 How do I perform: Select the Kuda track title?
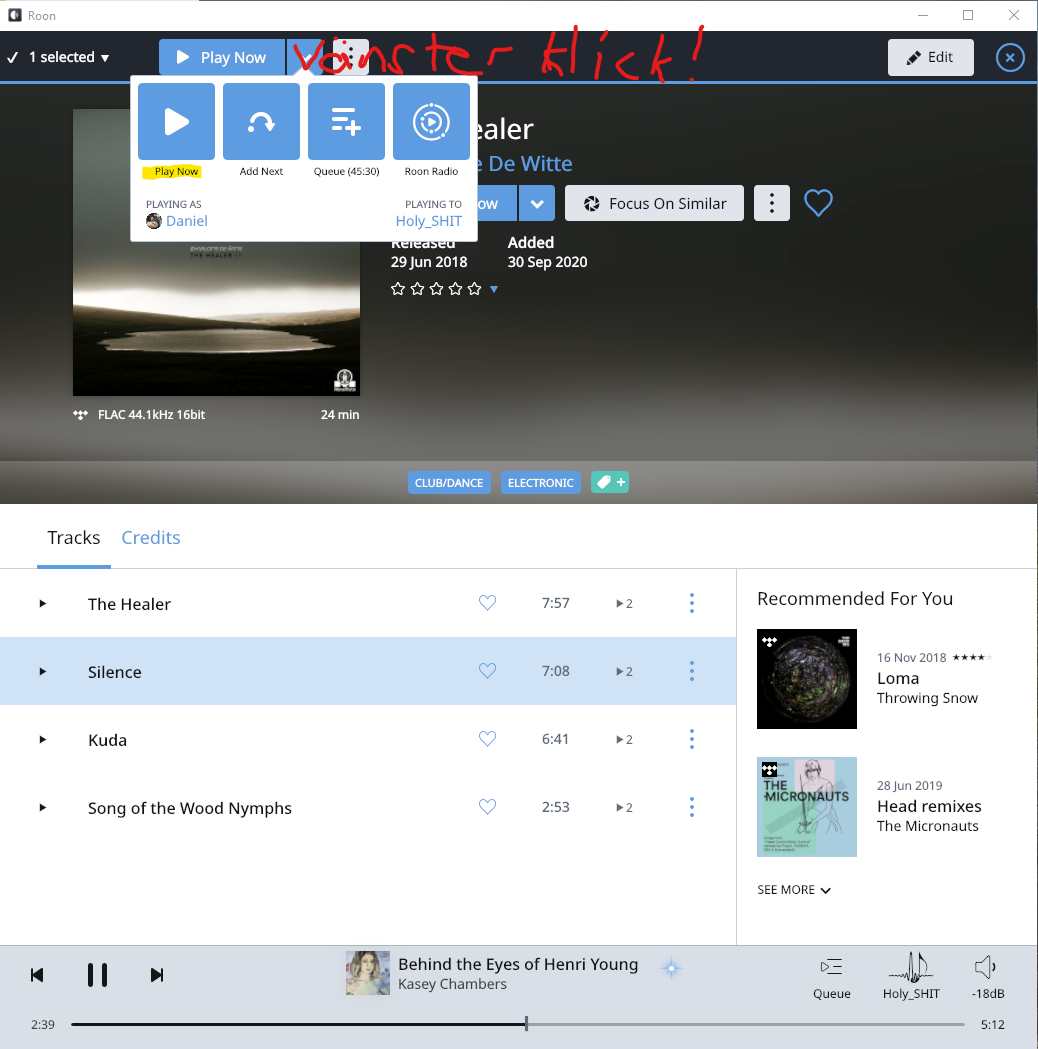(108, 740)
